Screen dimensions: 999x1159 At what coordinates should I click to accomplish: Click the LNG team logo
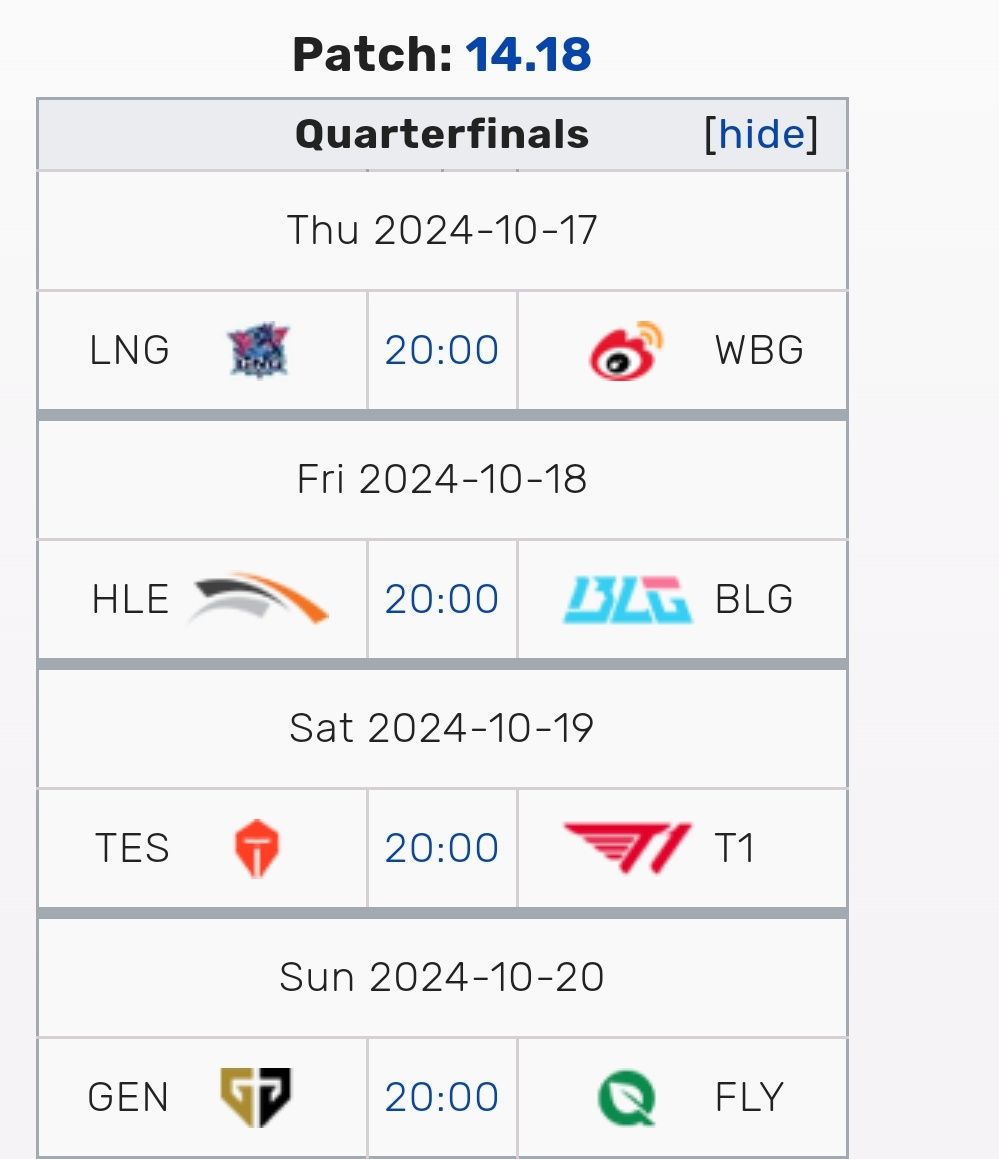click(x=257, y=351)
